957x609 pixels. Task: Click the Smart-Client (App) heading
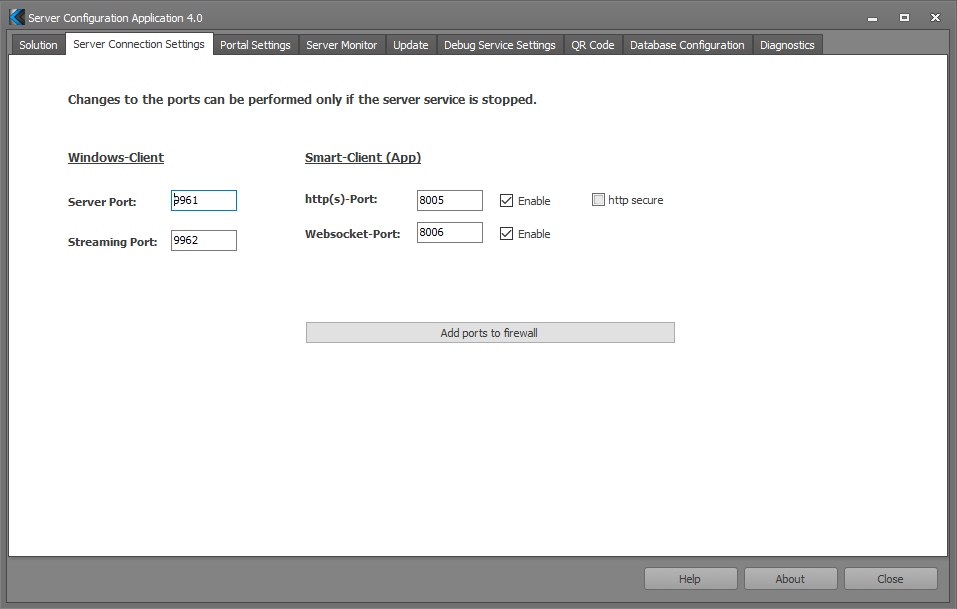pos(363,157)
